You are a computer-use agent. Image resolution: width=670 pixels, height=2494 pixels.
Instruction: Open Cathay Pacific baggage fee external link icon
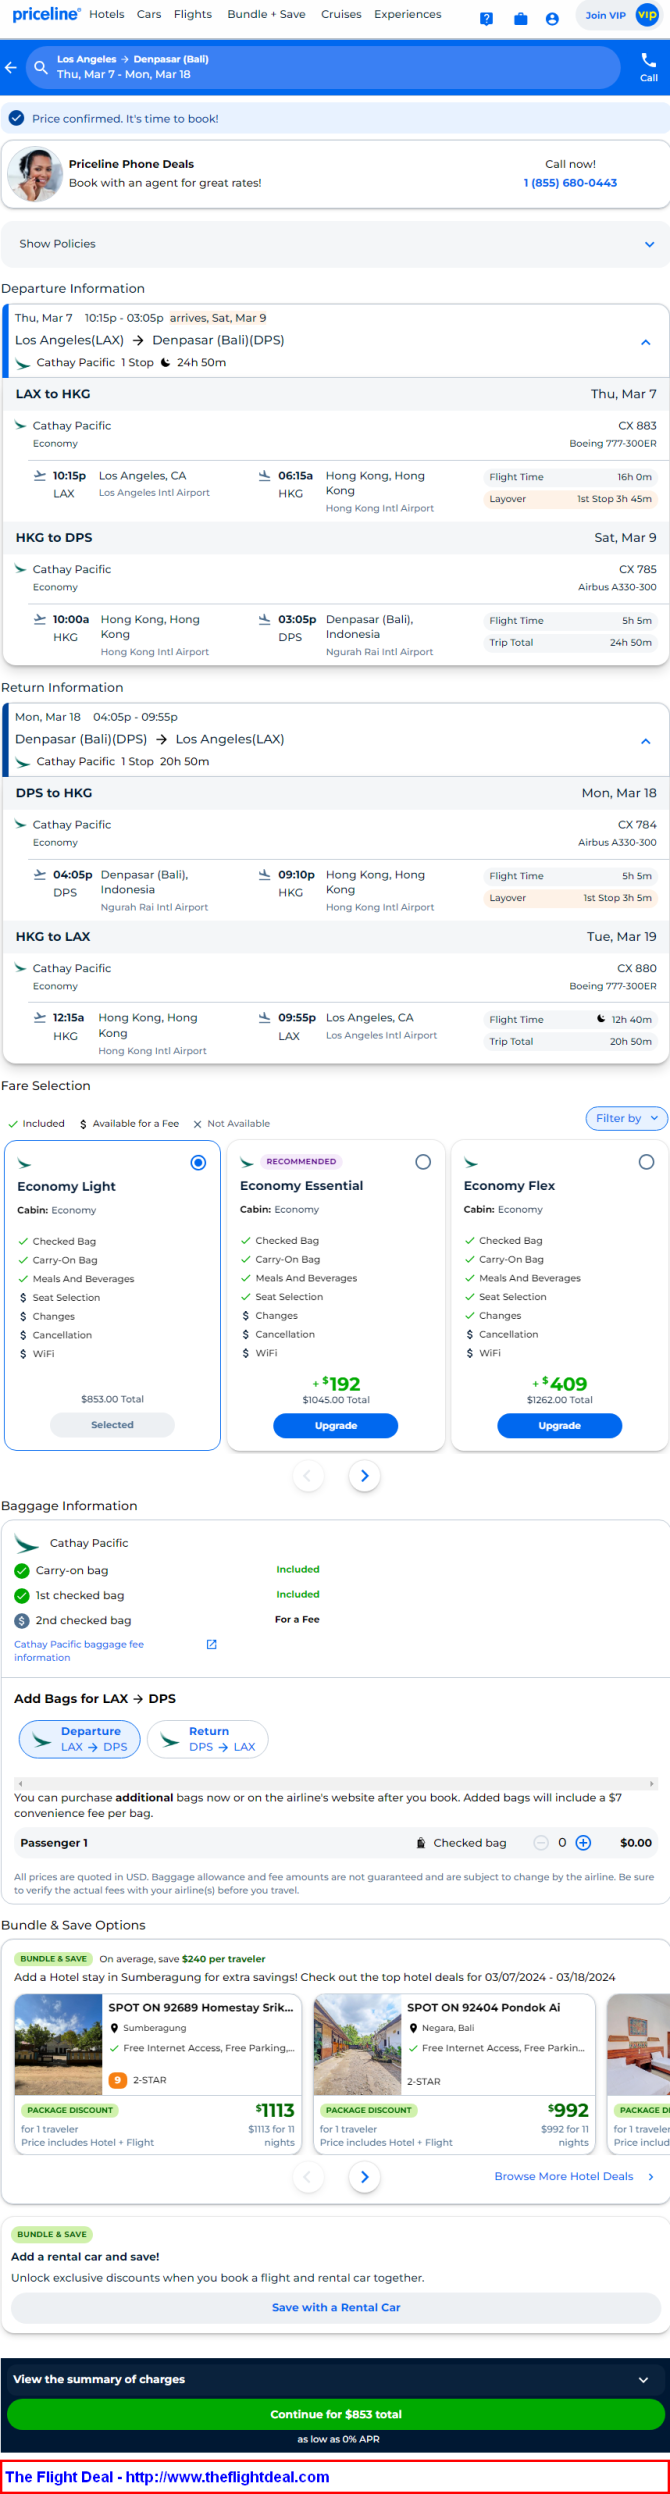211,1645
